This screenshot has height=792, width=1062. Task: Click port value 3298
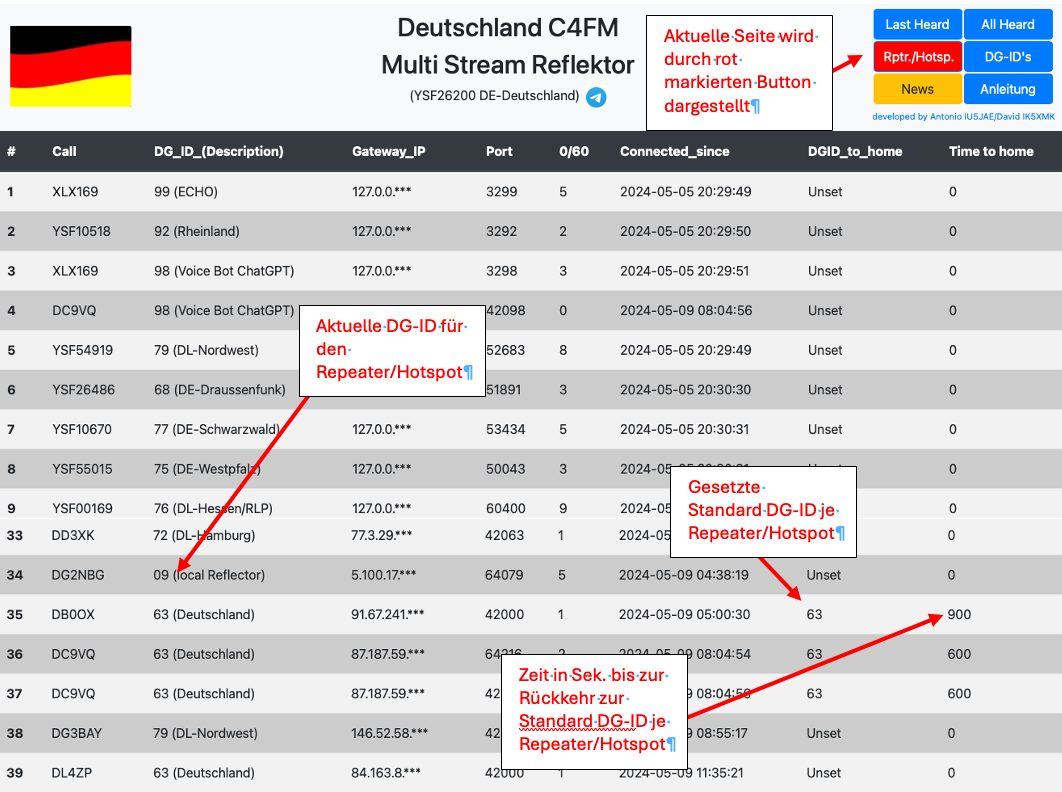point(501,271)
